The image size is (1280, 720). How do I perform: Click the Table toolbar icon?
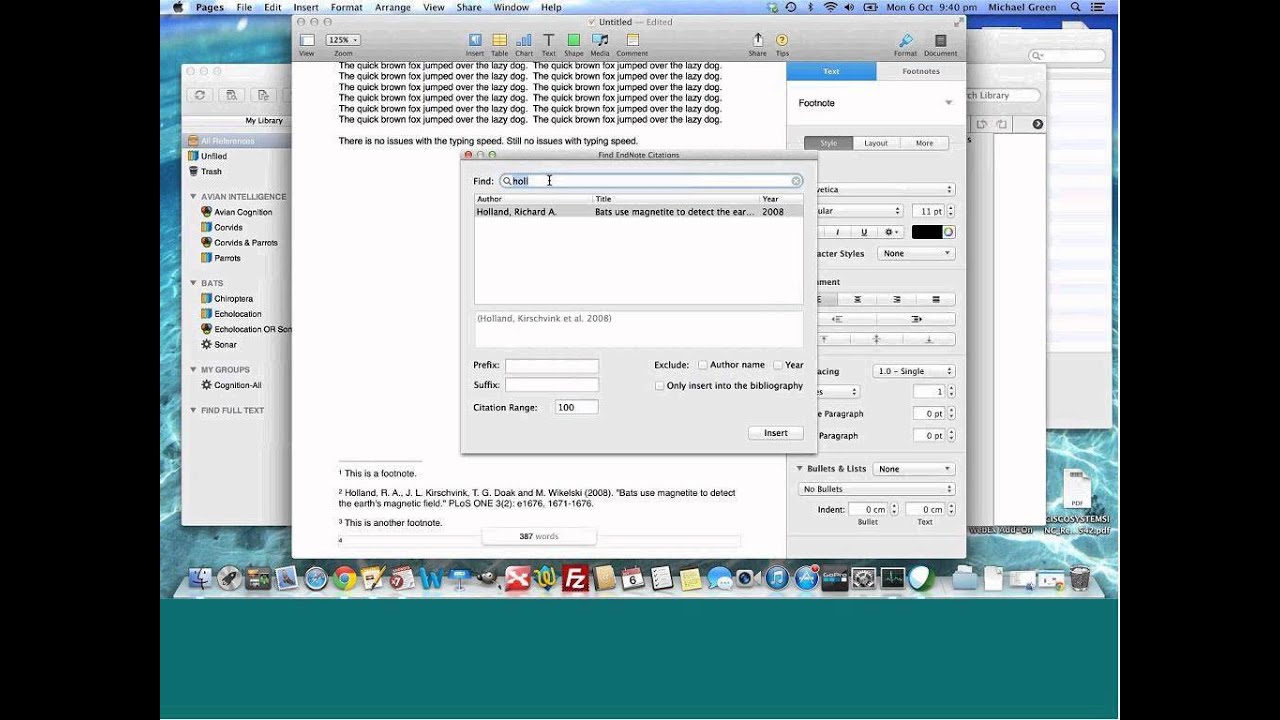[x=499, y=44]
